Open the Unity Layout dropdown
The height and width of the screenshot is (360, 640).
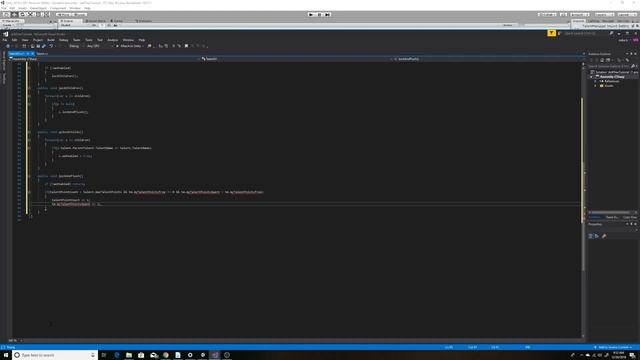[626, 14]
